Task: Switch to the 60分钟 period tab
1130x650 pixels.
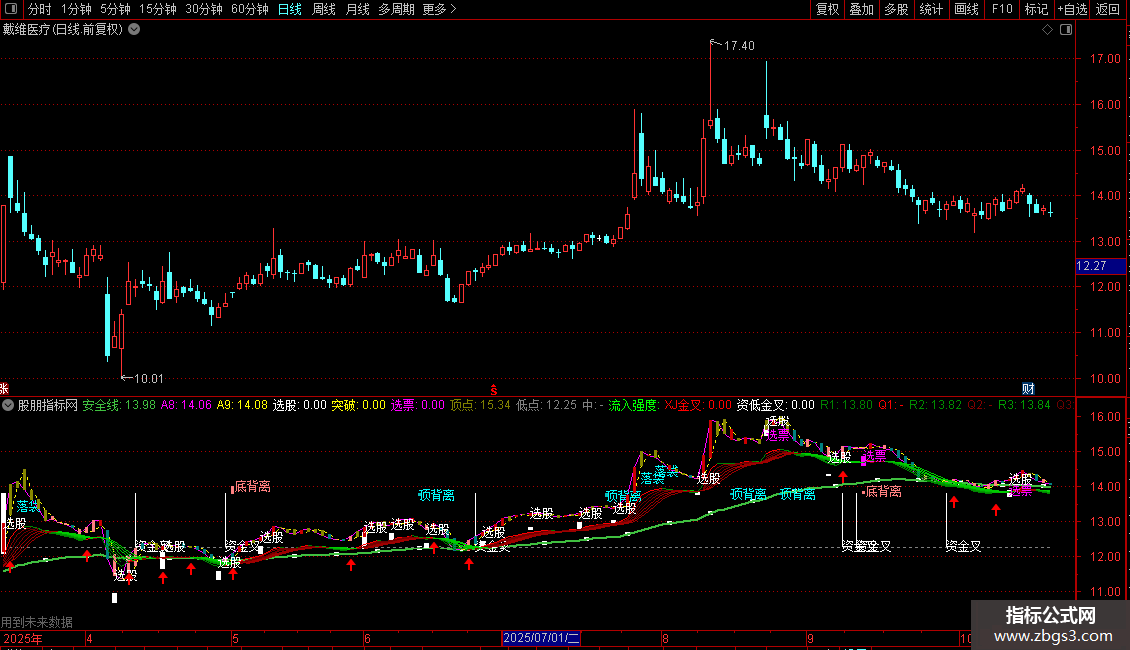Action: (x=249, y=9)
